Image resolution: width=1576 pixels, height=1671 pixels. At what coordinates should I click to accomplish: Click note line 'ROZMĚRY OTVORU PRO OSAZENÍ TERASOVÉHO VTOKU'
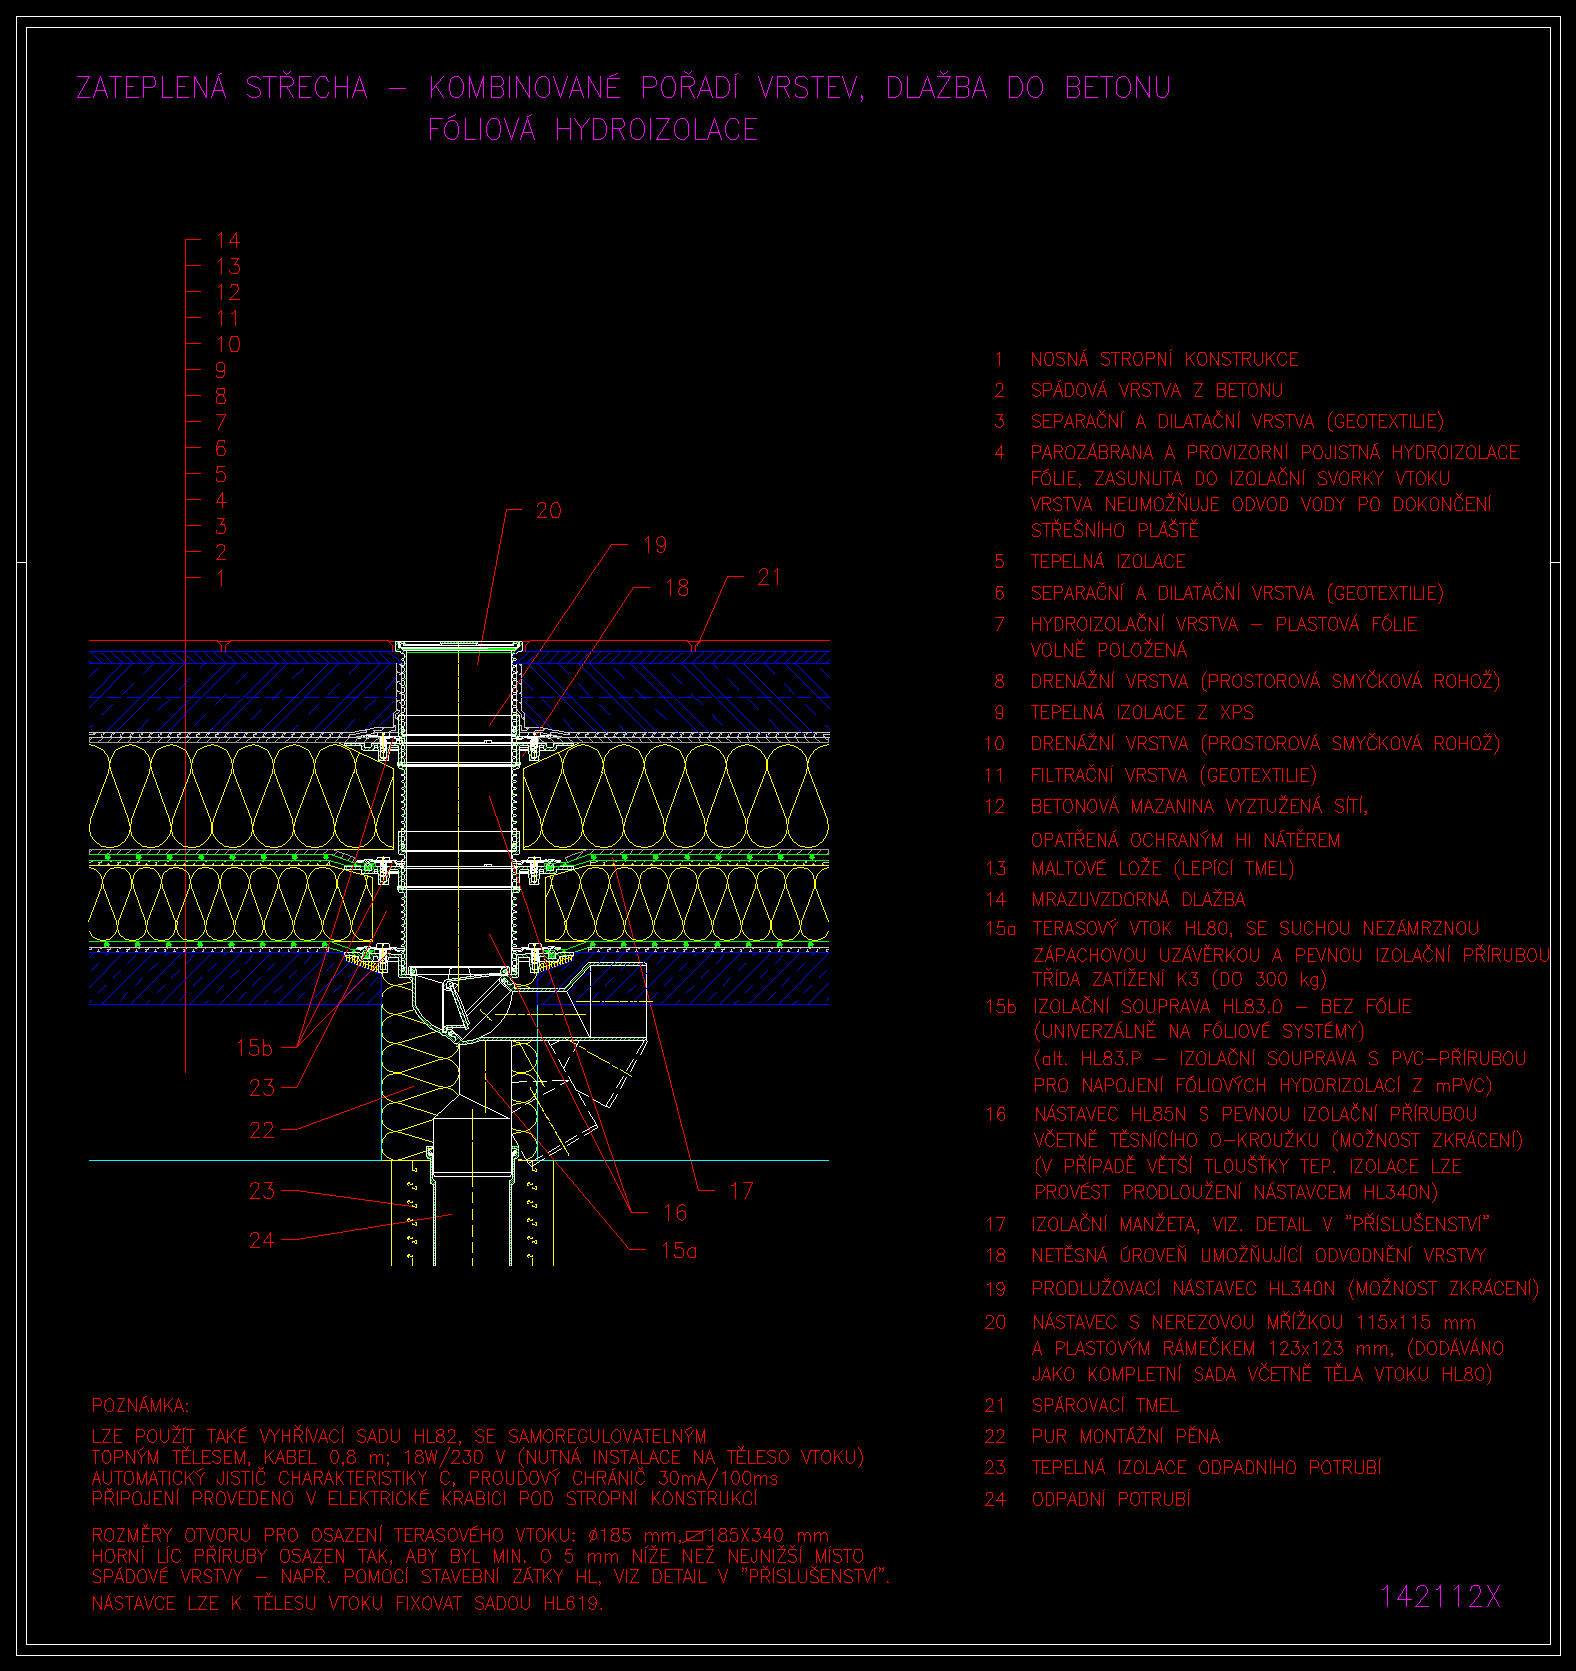(x=333, y=1535)
